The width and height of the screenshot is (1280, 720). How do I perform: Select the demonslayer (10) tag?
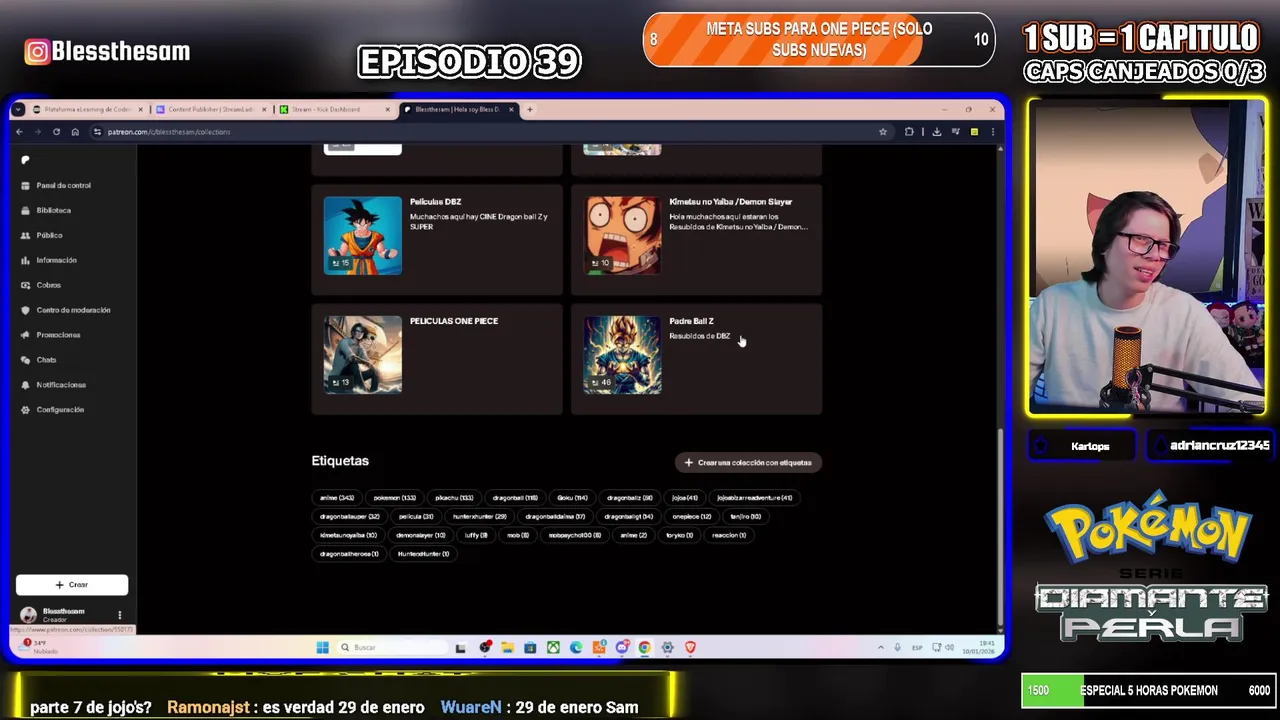(421, 535)
